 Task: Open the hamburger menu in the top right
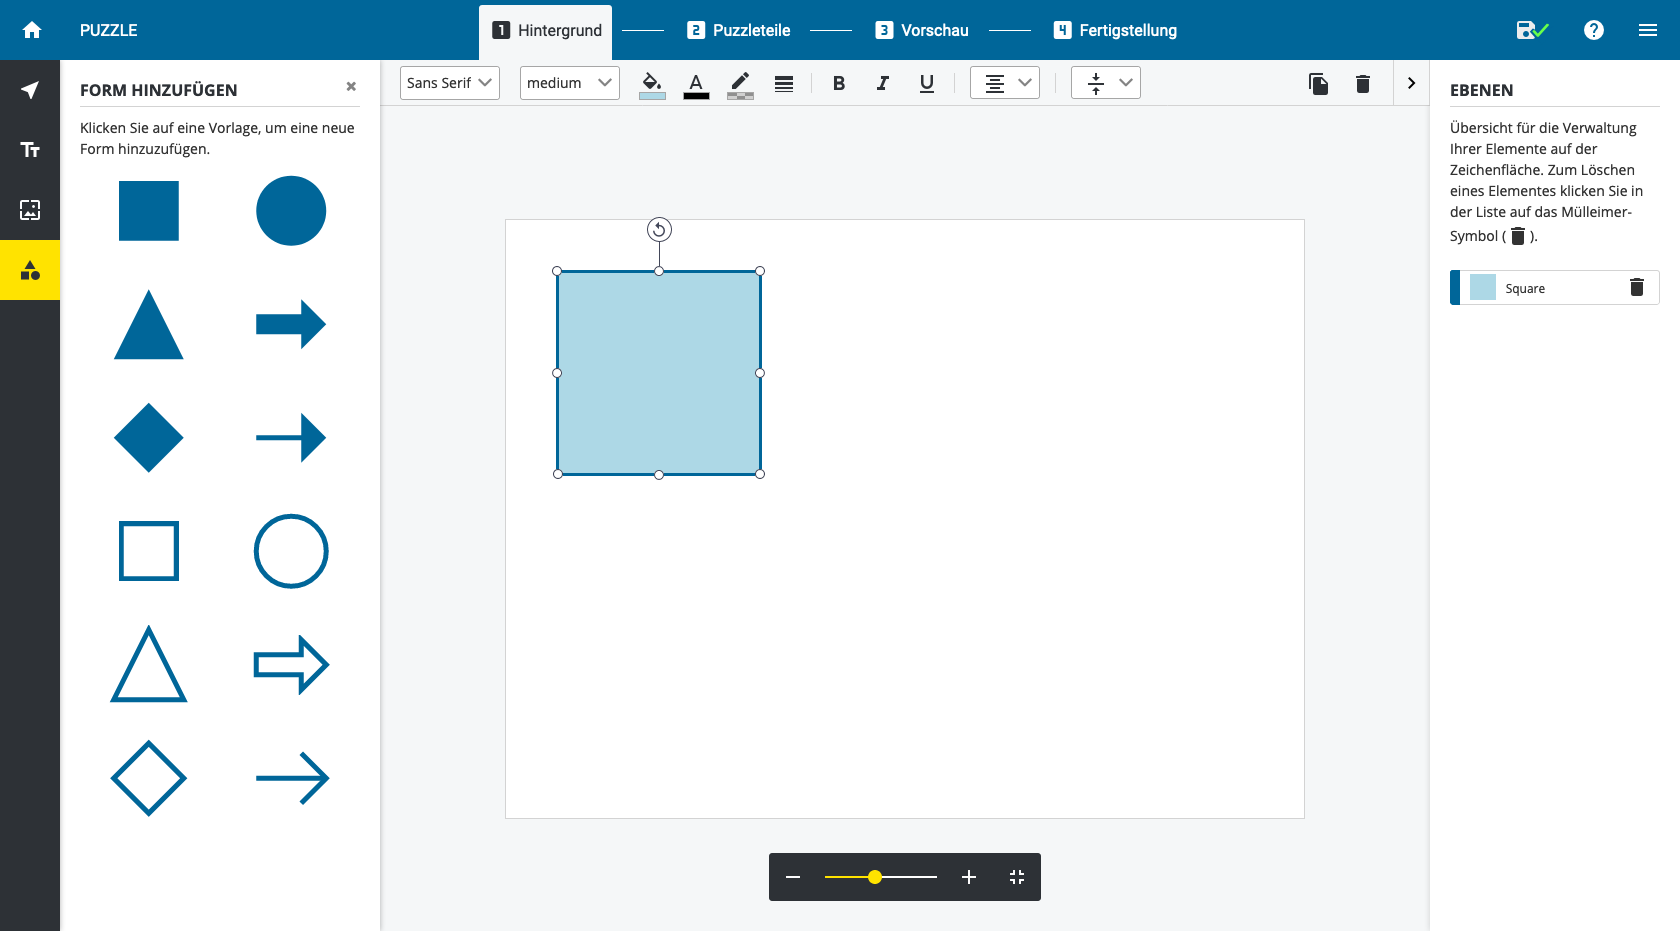click(1648, 30)
